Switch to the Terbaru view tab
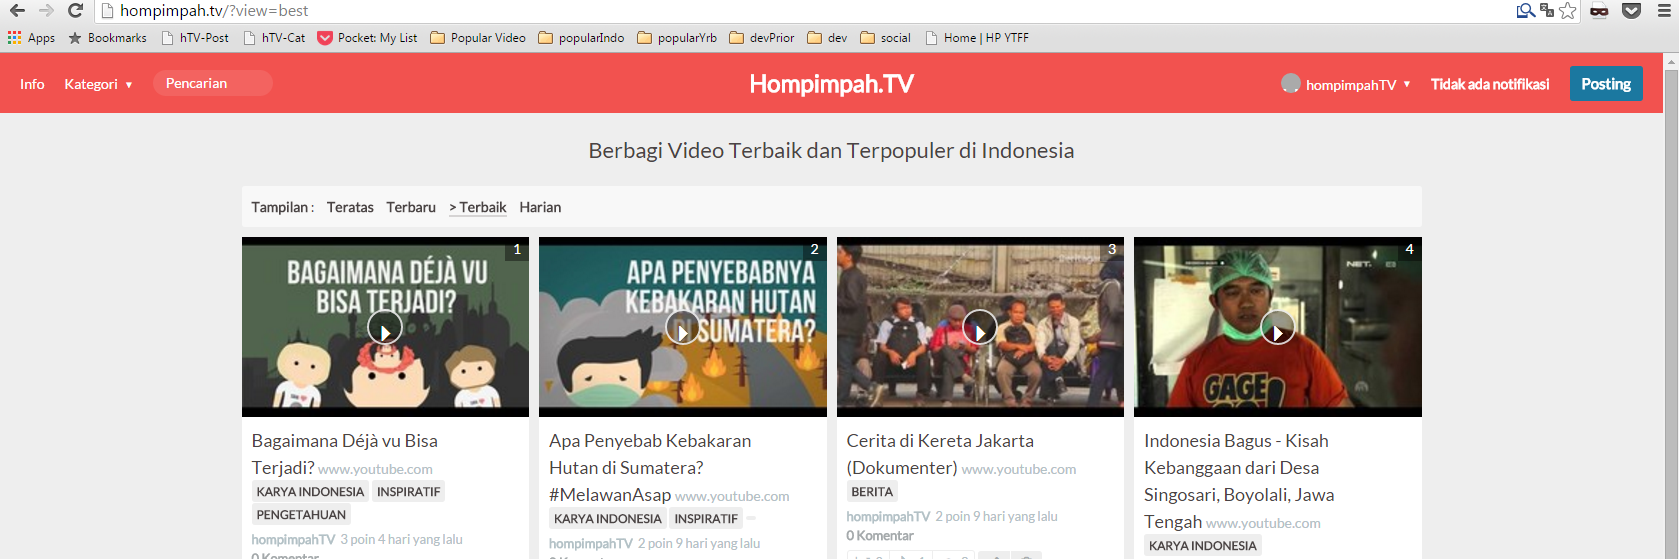 click(x=411, y=207)
